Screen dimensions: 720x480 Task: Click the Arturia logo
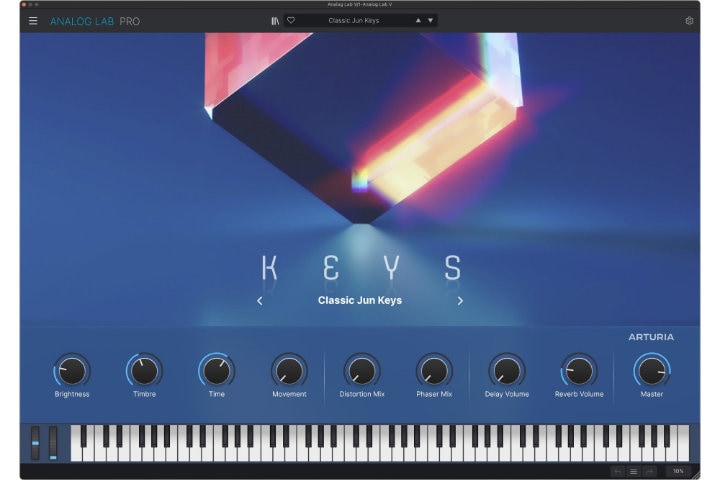tap(651, 337)
